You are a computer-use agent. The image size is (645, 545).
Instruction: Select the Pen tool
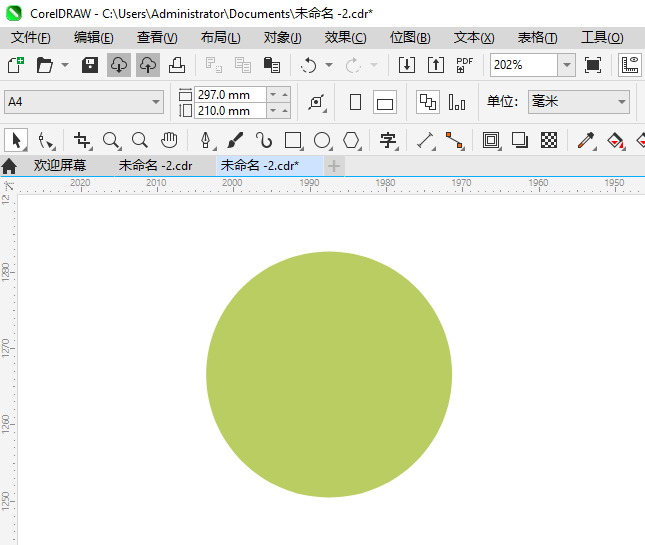[x=206, y=140]
